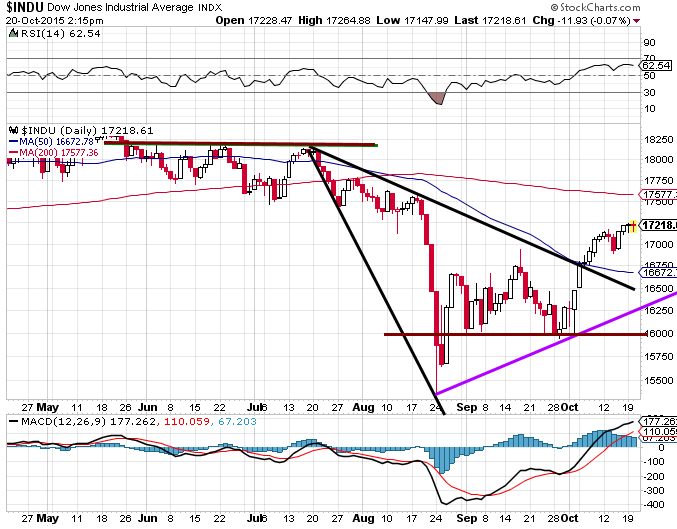Click the 177.26 MACD tag on right axis
Screen dimensions: 677x529
[x=659, y=421]
